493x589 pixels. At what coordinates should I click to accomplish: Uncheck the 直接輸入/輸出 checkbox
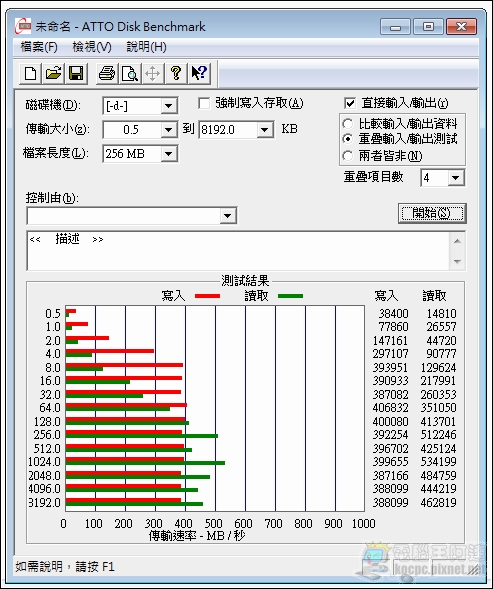pos(349,103)
